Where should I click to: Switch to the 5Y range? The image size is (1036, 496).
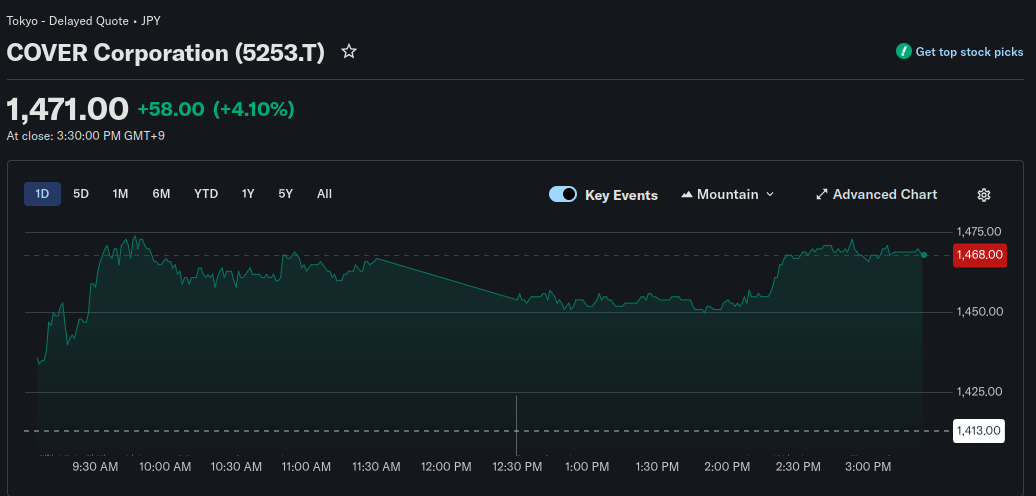click(285, 194)
